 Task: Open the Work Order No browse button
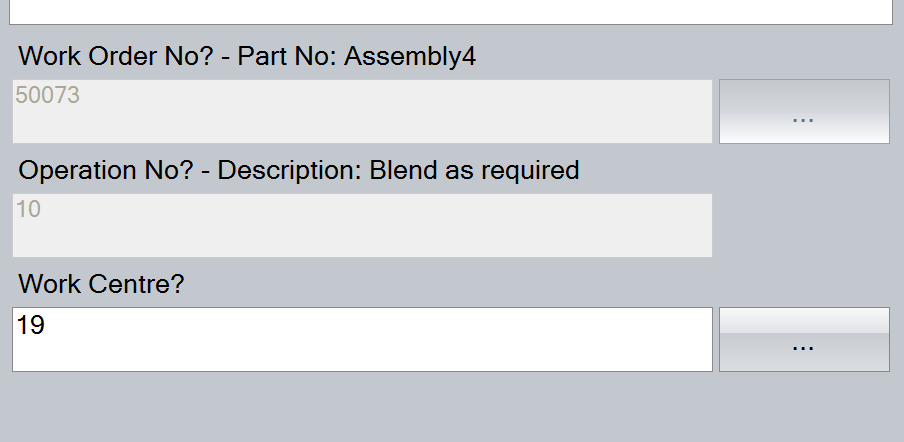point(803,111)
